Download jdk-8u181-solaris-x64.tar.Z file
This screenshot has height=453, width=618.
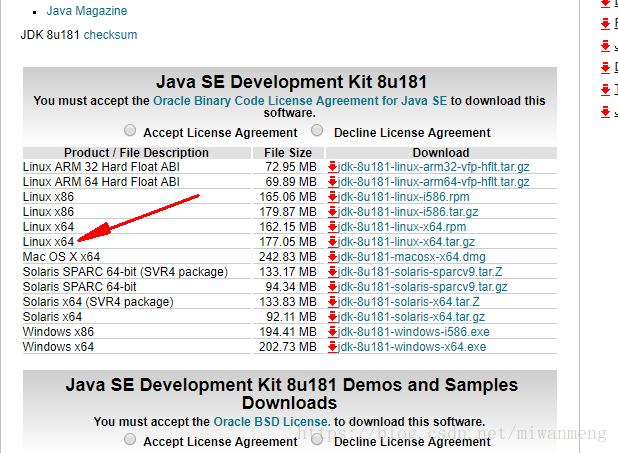(409, 302)
